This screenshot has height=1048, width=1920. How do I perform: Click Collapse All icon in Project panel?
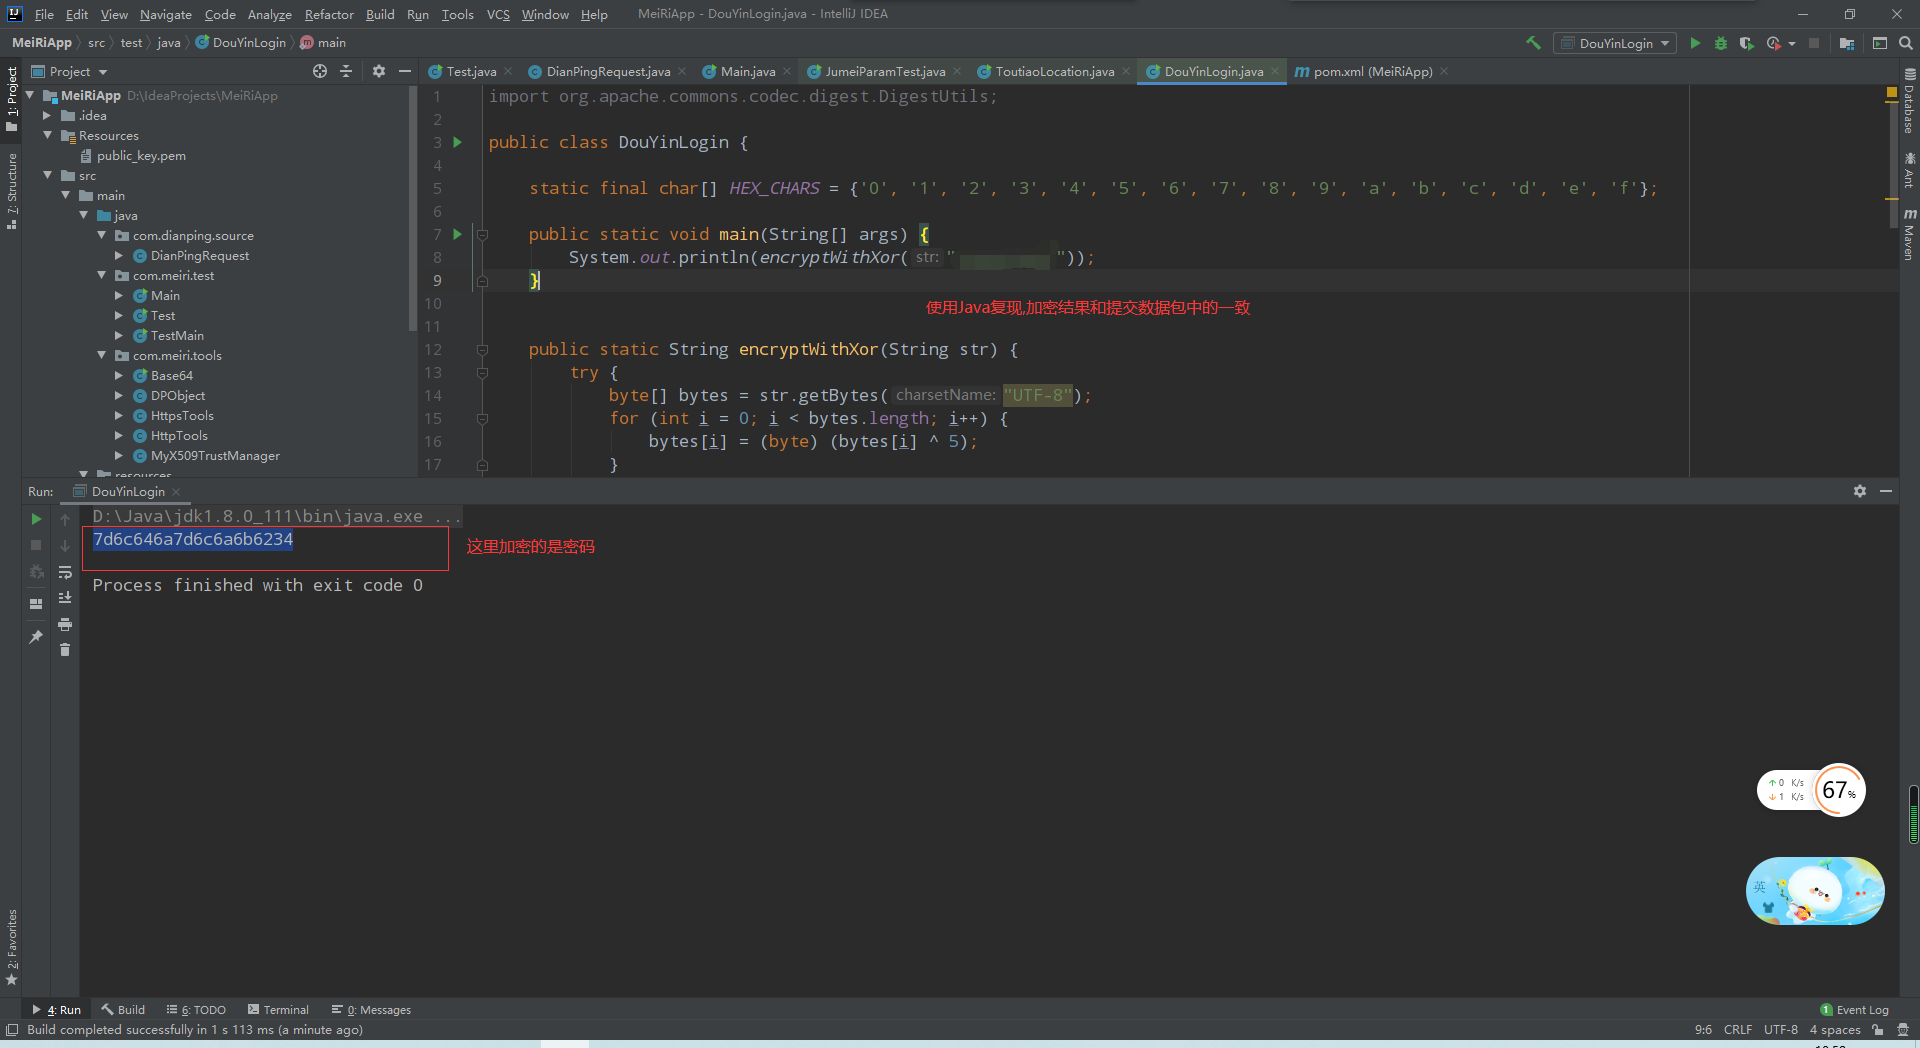pyautogui.click(x=346, y=71)
